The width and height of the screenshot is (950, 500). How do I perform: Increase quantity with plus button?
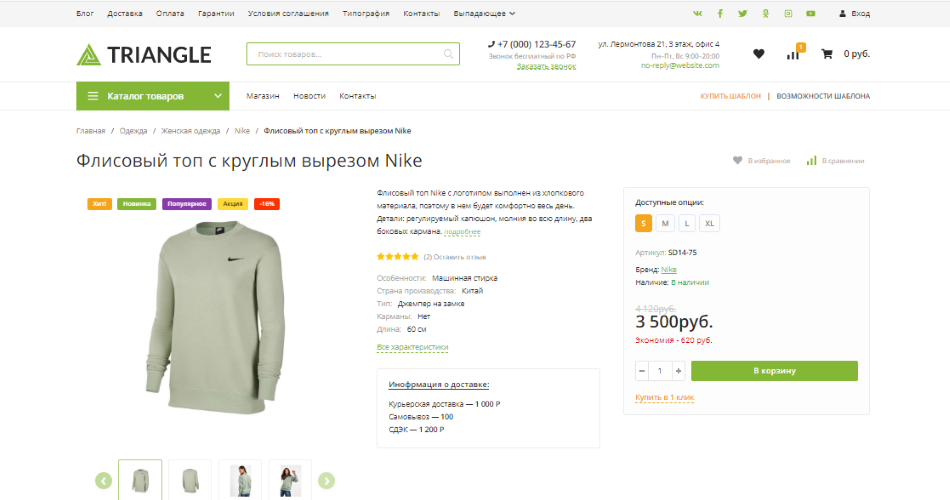click(x=679, y=371)
